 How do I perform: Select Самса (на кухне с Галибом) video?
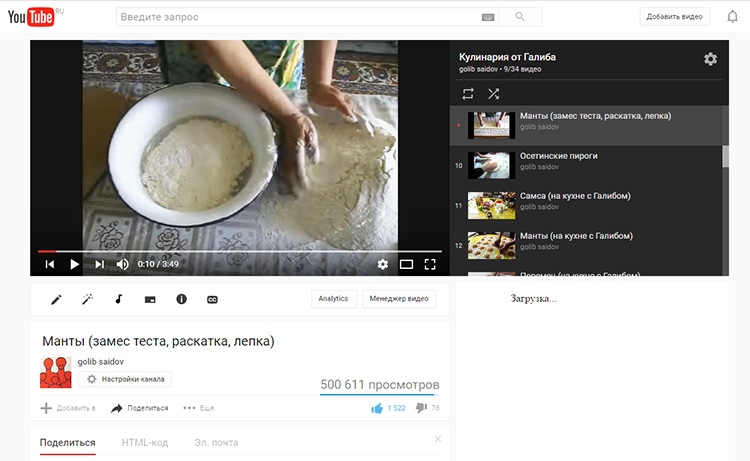tap(575, 196)
